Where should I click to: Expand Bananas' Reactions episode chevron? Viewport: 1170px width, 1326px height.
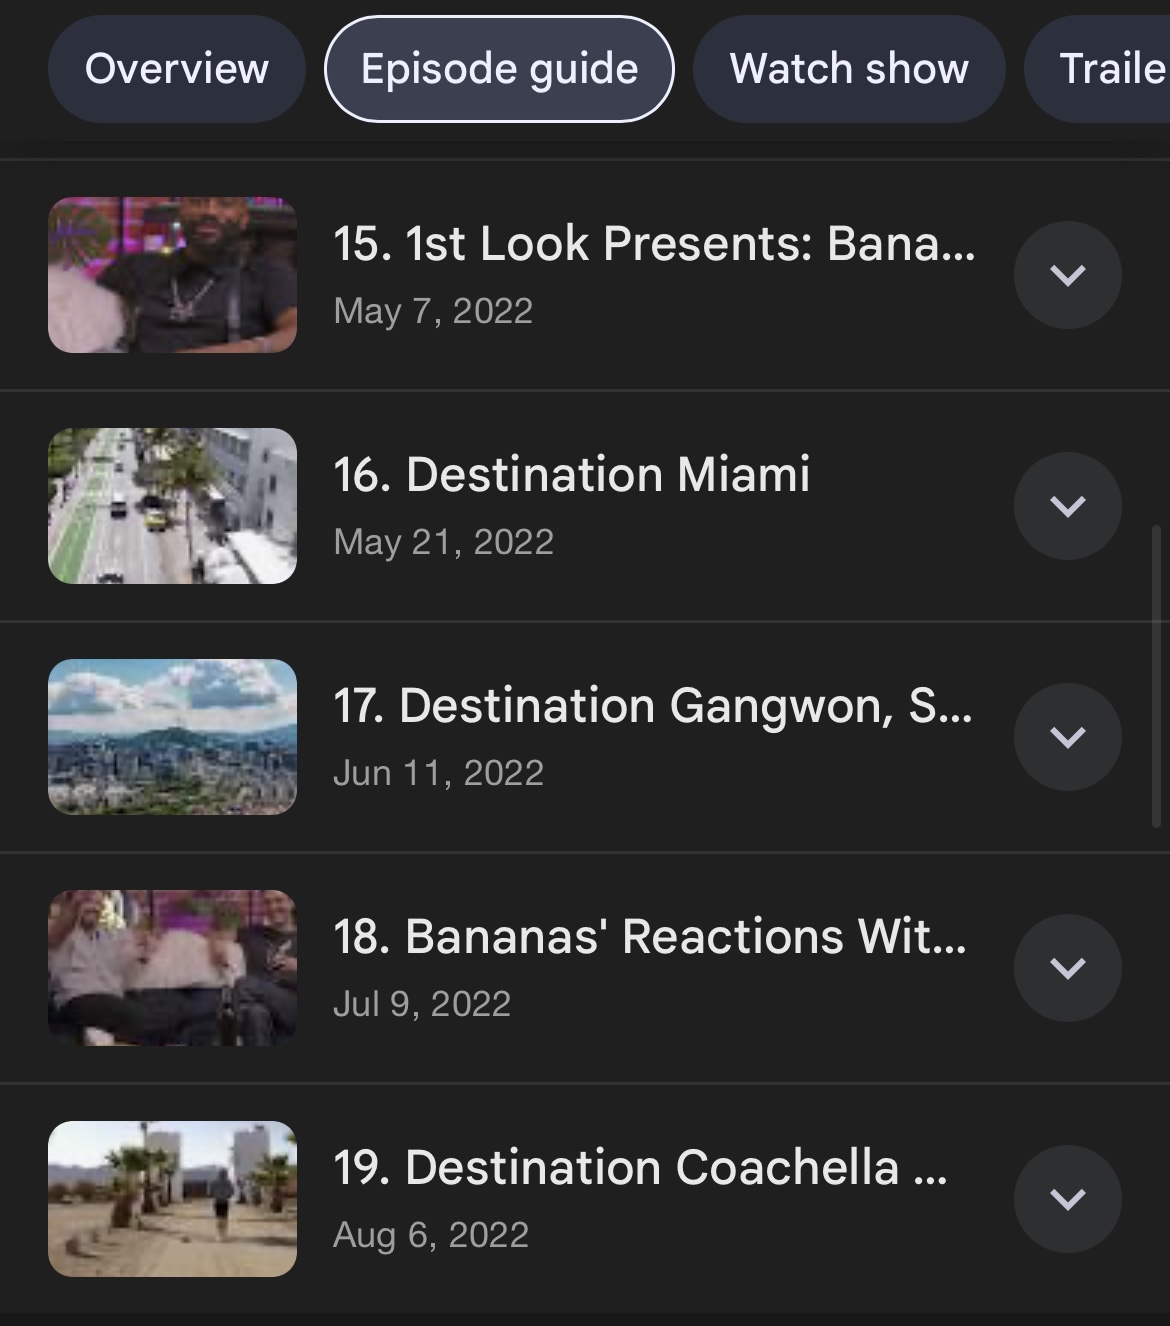tap(1067, 968)
